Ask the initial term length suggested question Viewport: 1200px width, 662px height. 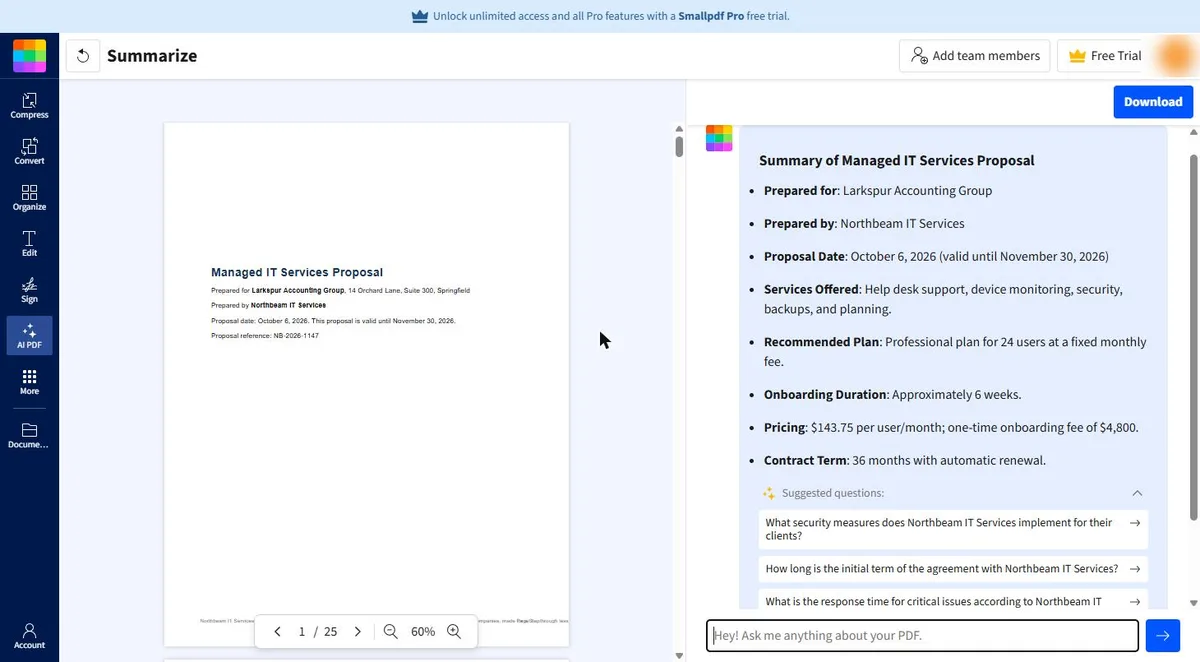[x=953, y=569]
